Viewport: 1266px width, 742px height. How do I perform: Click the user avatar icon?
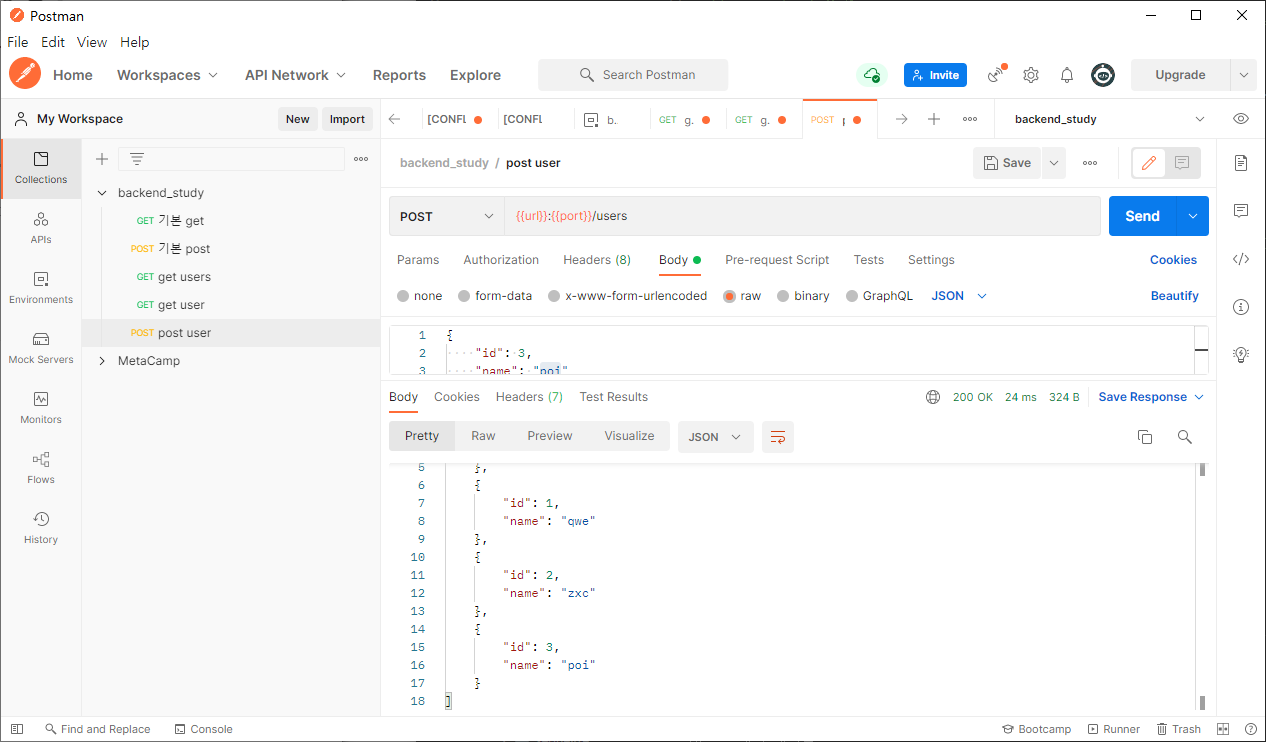pyautogui.click(x=1103, y=75)
